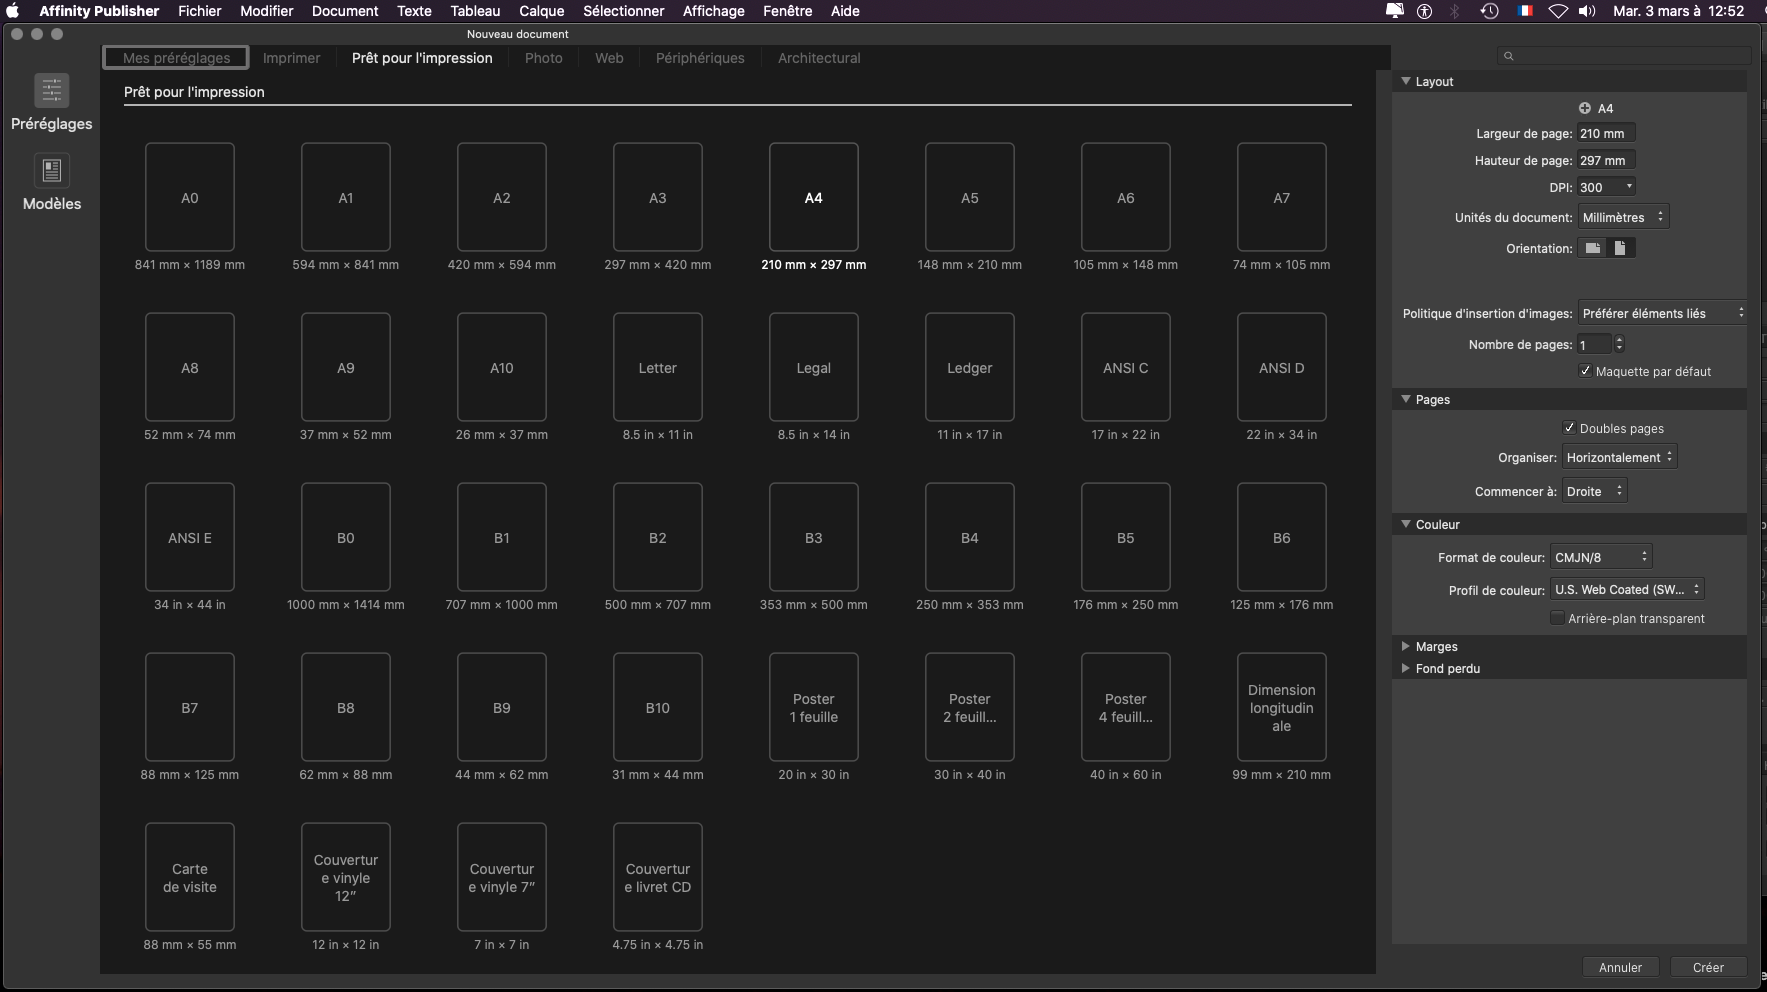Image resolution: width=1767 pixels, height=992 pixels.
Task: Choose the Poster 1 feuille preset
Action: [x=814, y=707]
